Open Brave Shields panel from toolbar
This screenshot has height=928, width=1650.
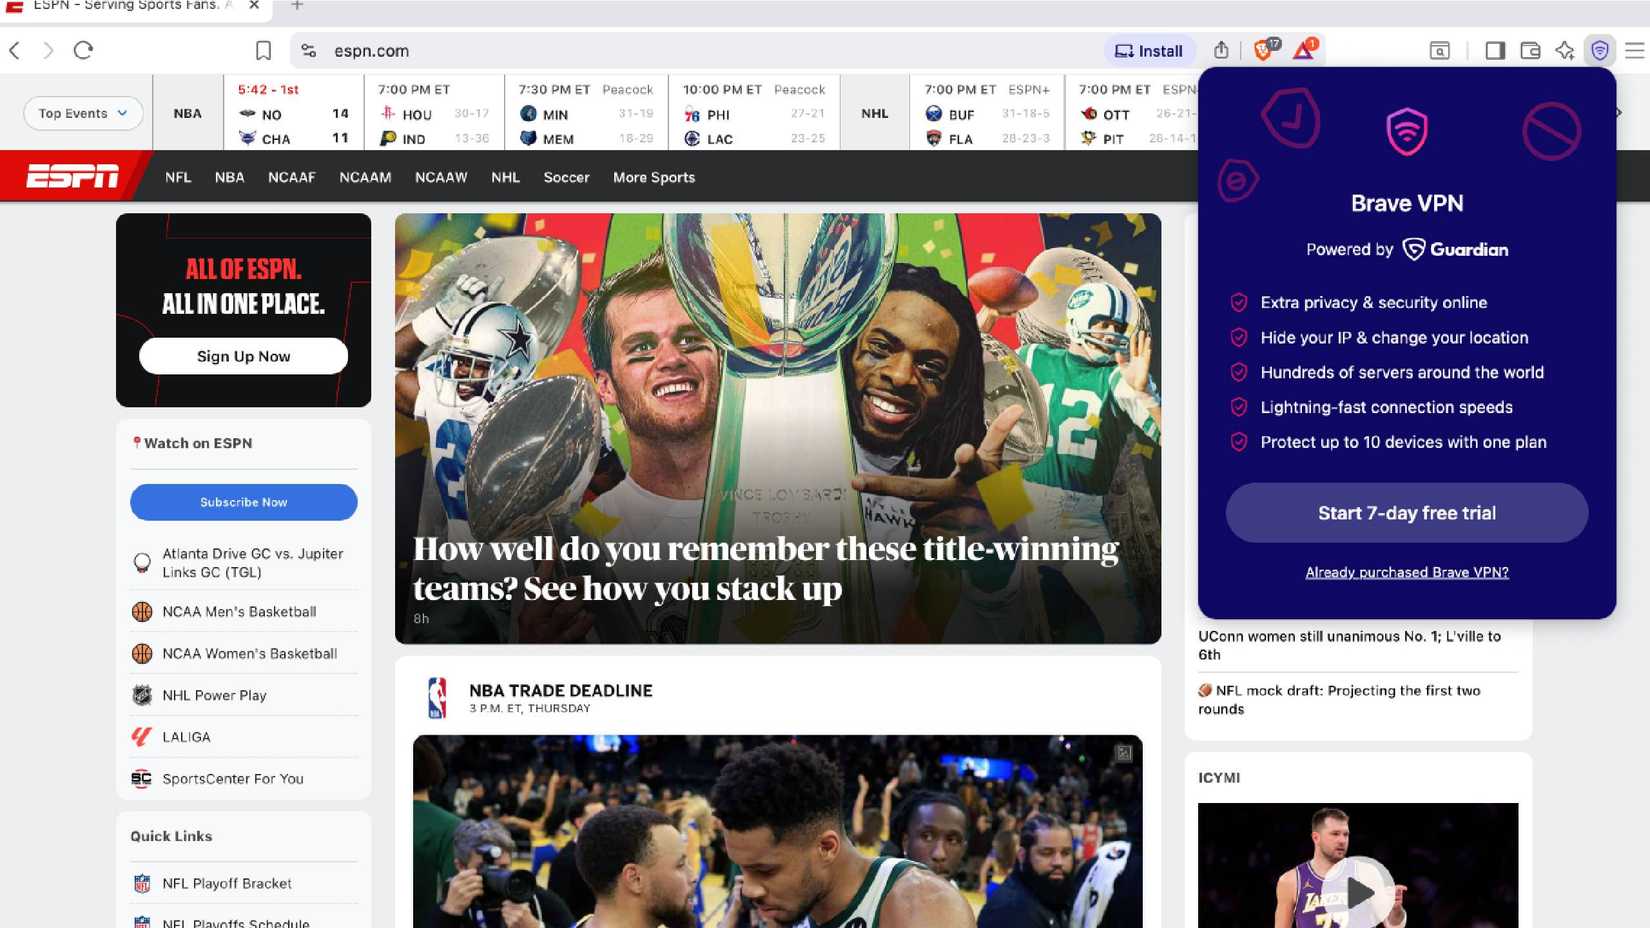pos(1263,50)
